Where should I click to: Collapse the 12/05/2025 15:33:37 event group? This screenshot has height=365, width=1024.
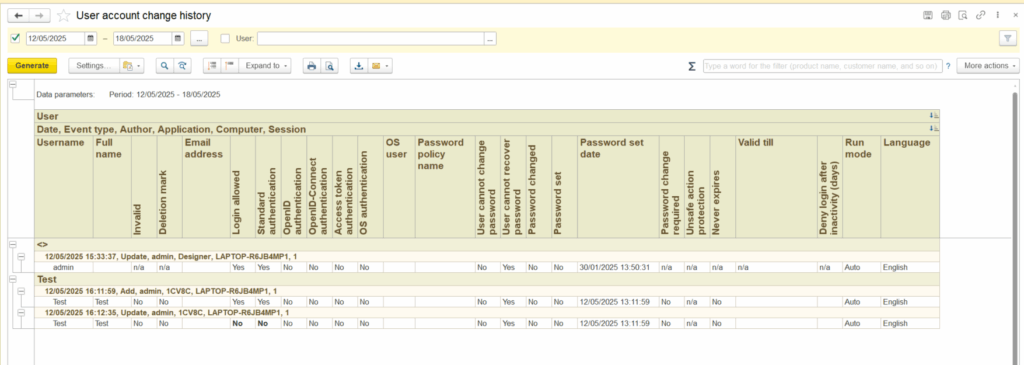pyautogui.click(x=21, y=257)
